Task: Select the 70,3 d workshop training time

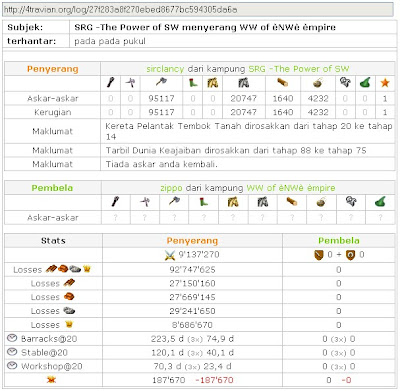Action: click(168, 366)
